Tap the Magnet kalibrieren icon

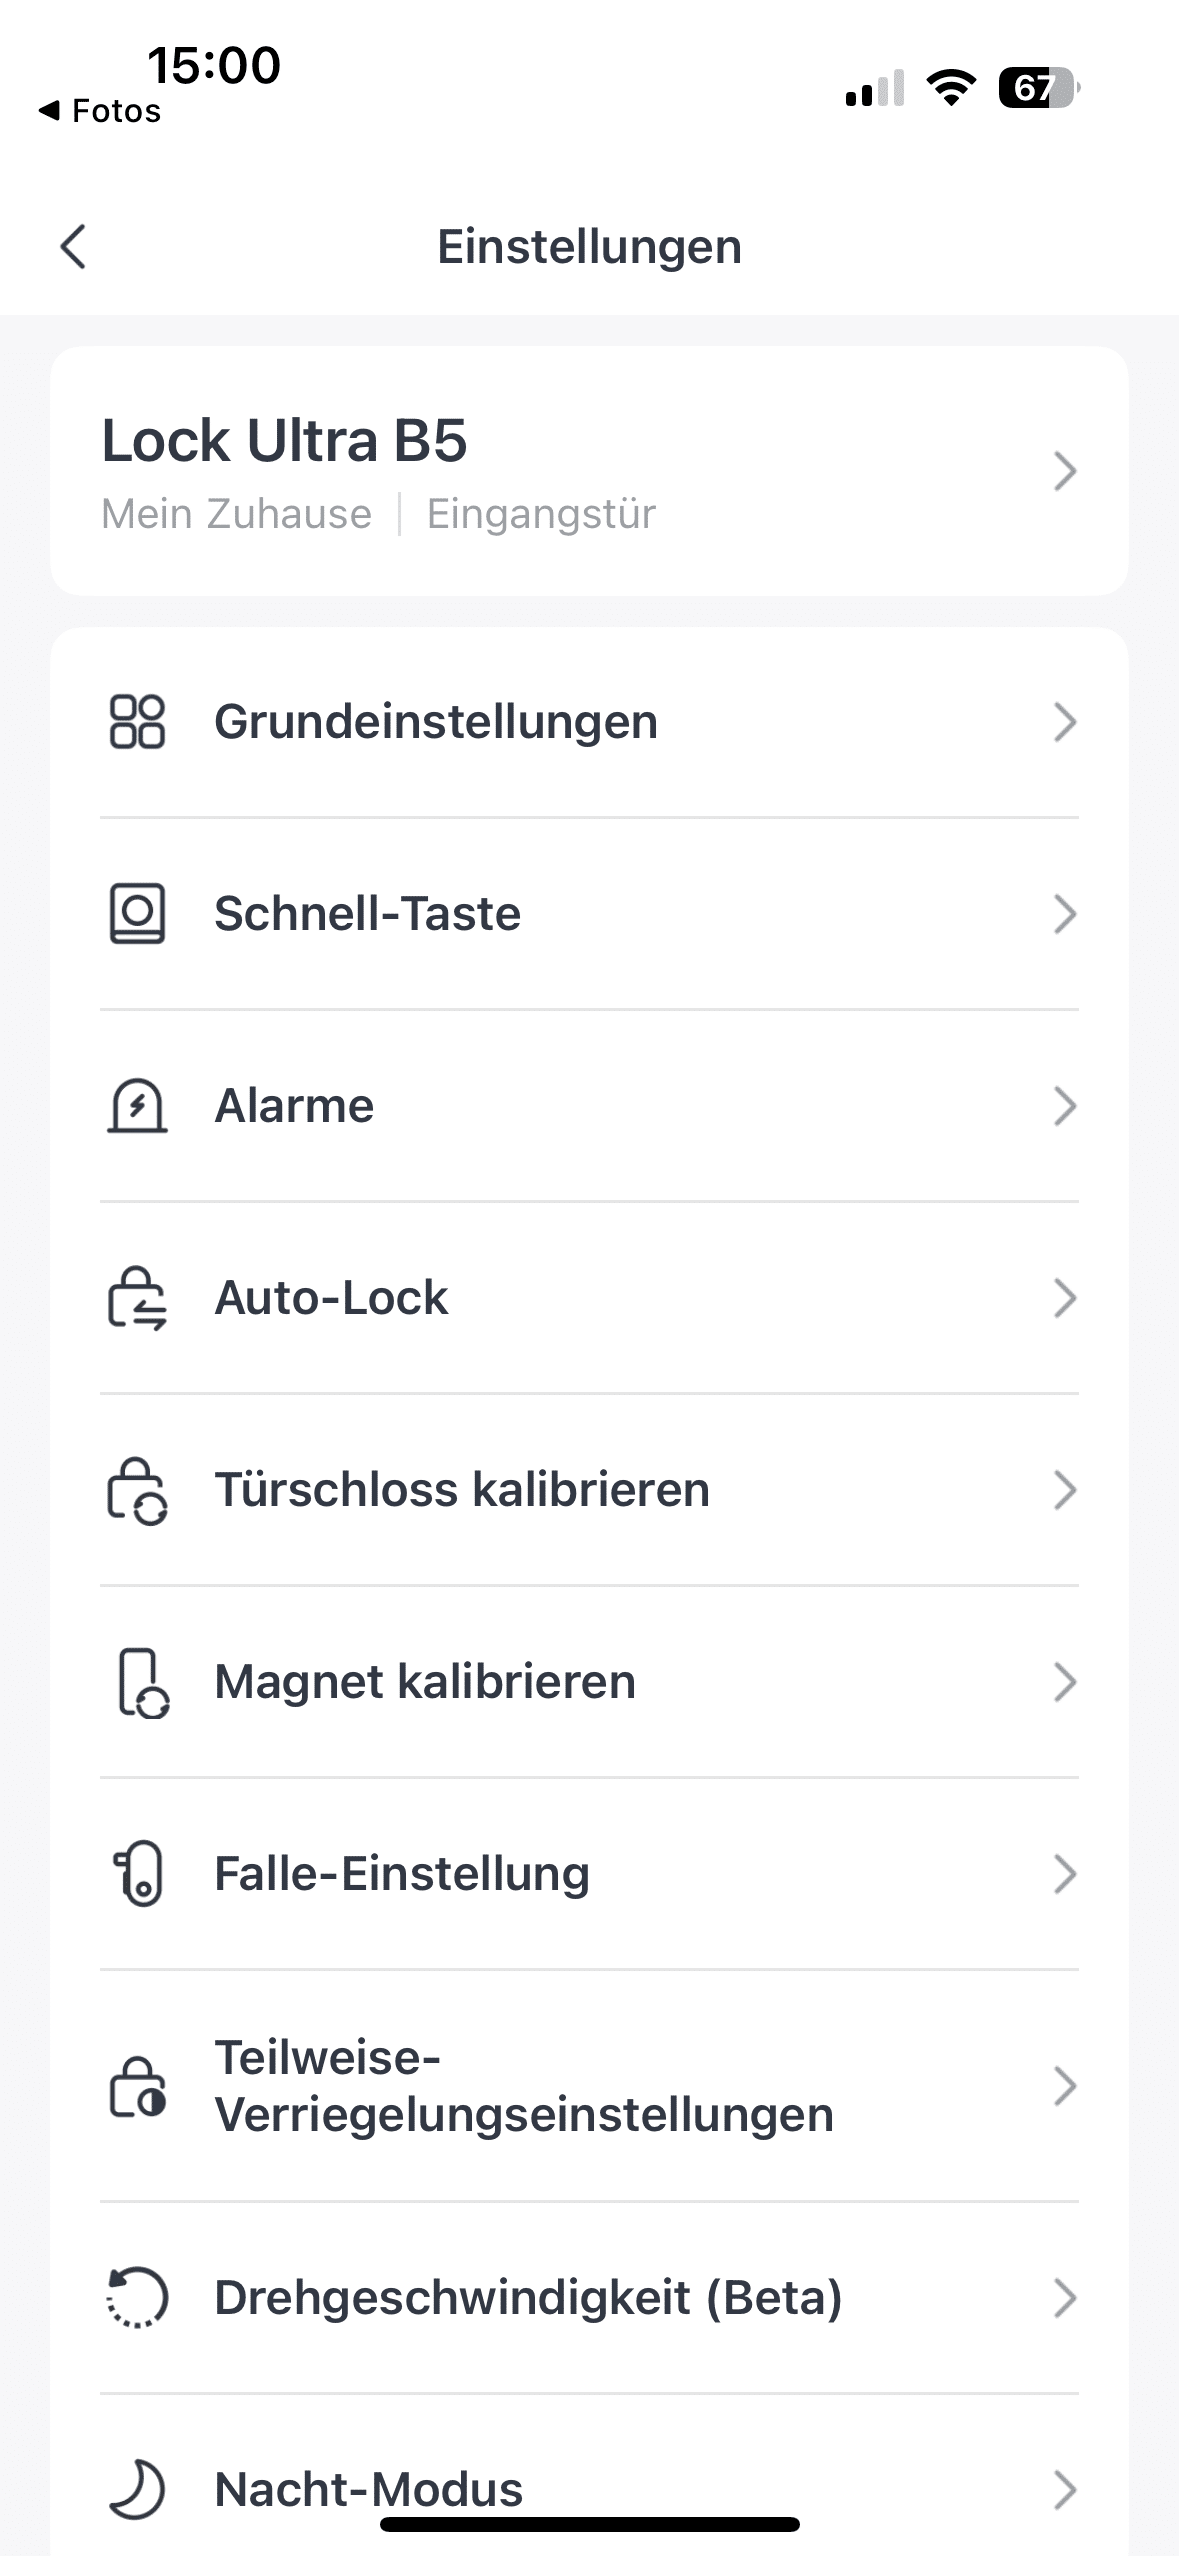pyautogui.click(x=142, y=1682)
